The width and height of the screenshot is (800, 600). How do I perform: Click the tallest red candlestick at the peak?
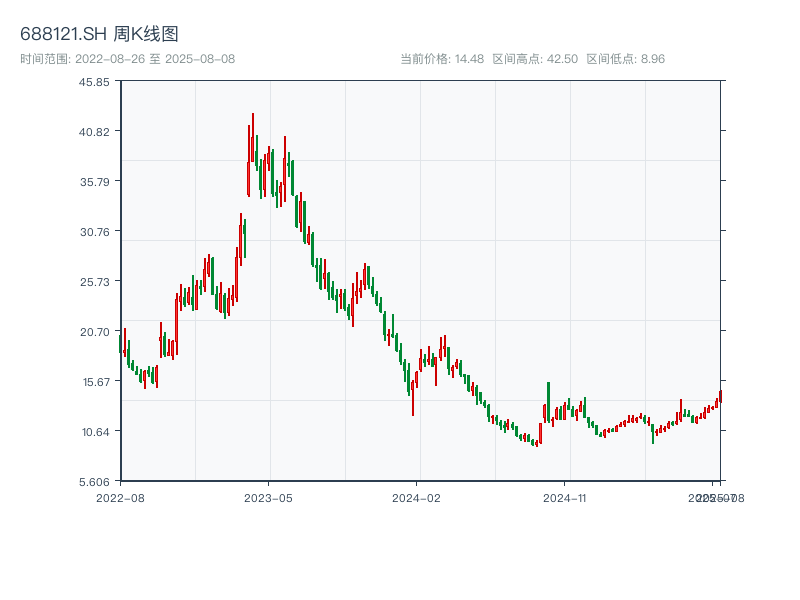(253, 138)
